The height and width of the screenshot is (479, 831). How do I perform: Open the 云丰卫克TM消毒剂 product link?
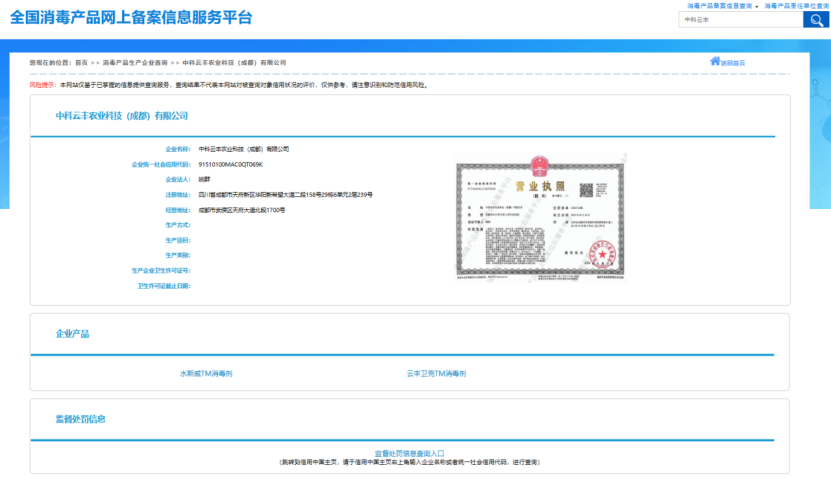[436, 374]
